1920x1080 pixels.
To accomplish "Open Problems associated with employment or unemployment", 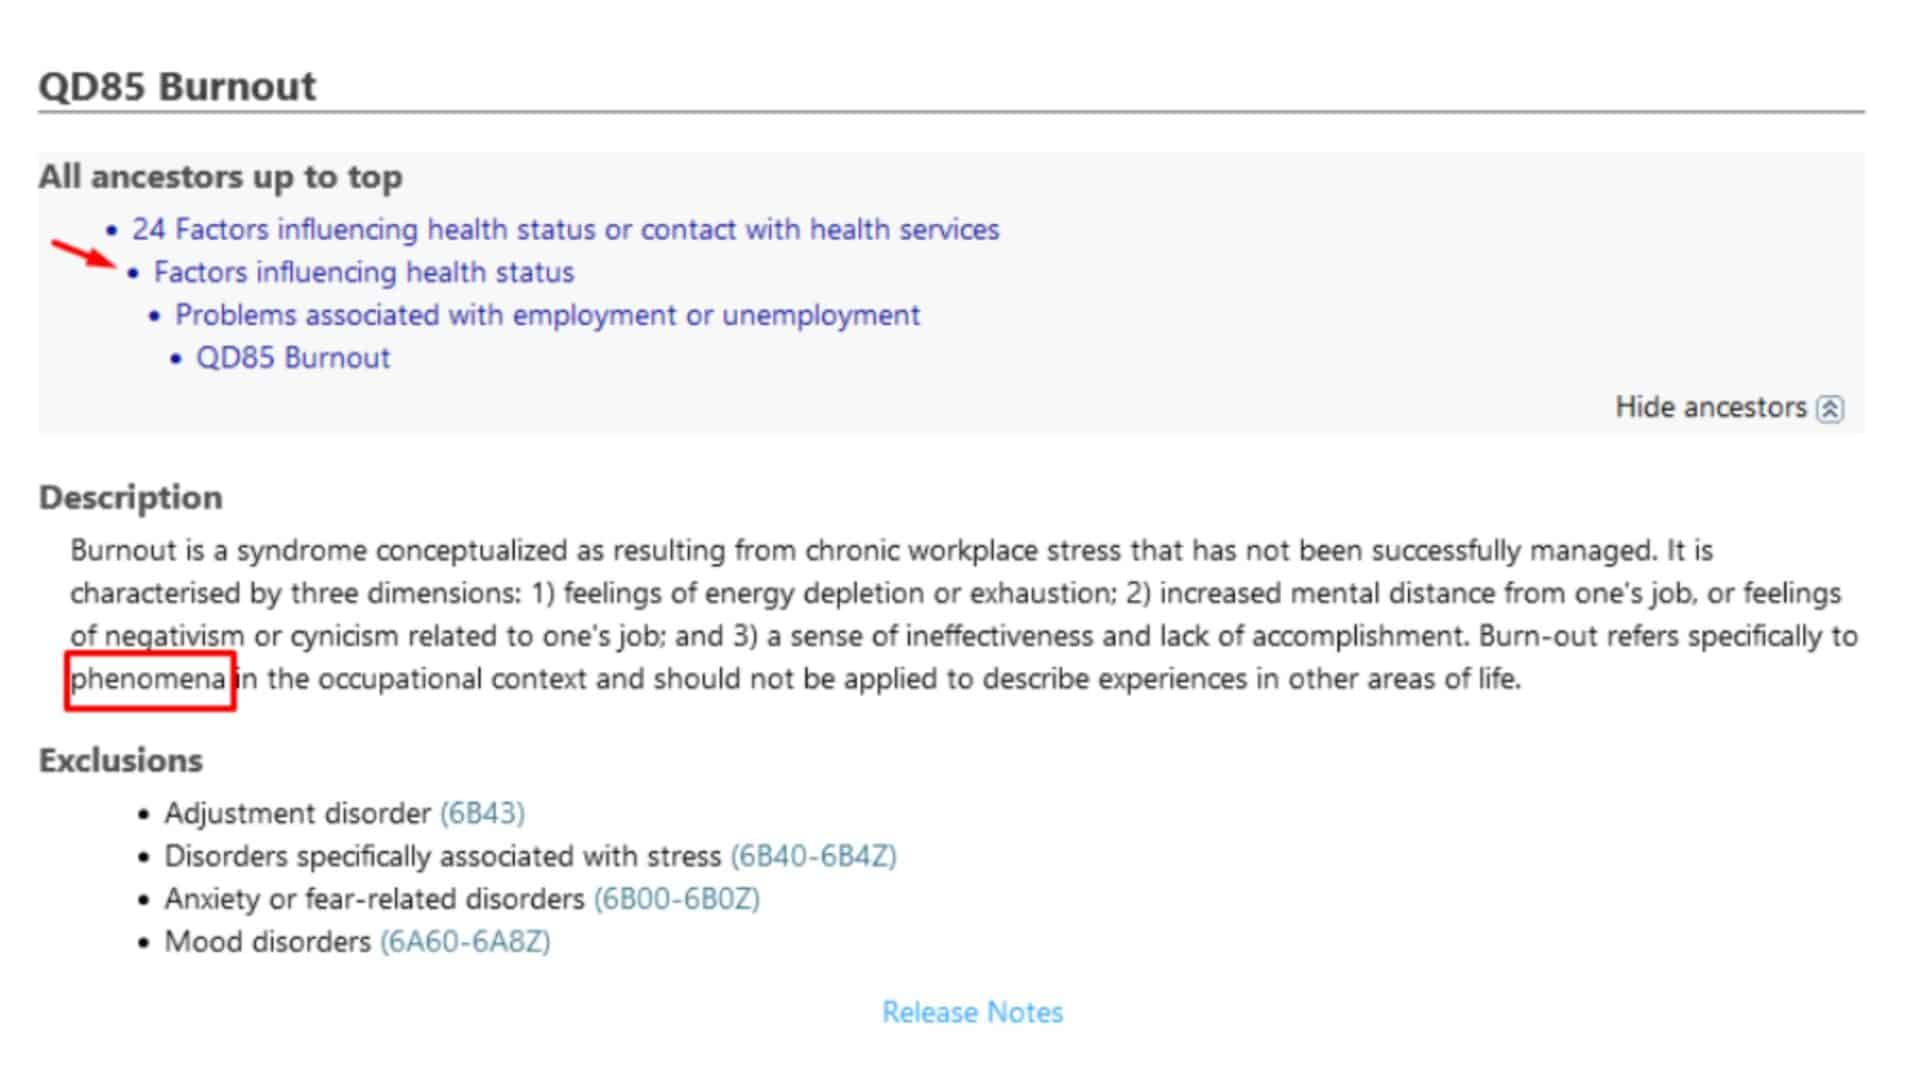I will [548, 315].
